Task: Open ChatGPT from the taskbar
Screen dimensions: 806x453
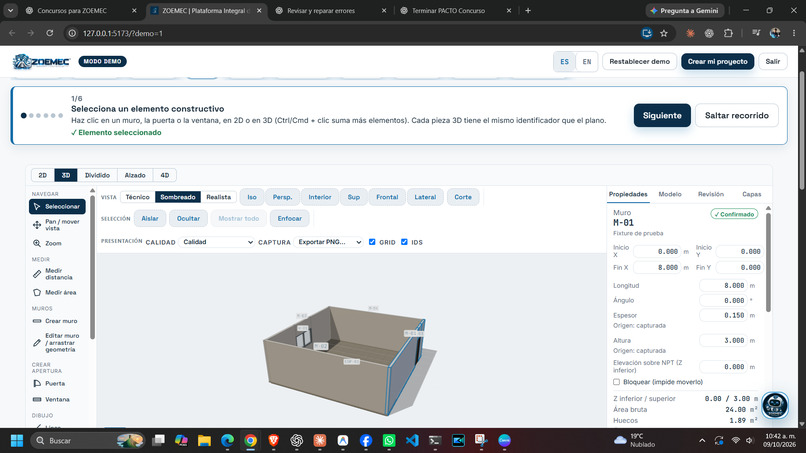Action: pos(297,441)
